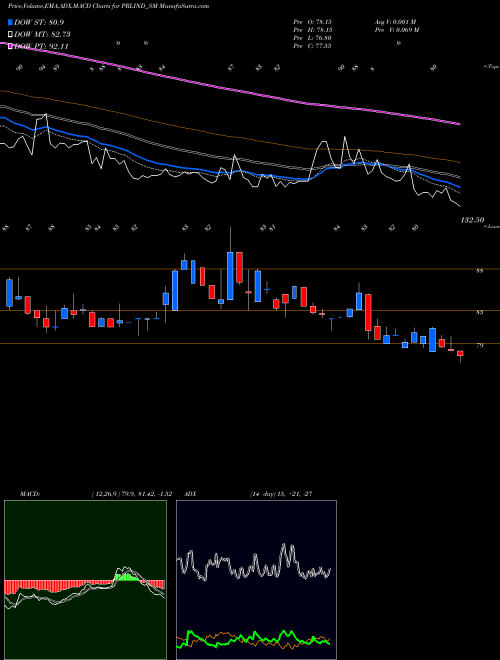The image size is (500, 660).
Task: Click the MACD: panel label
Action: coord(29,494)
